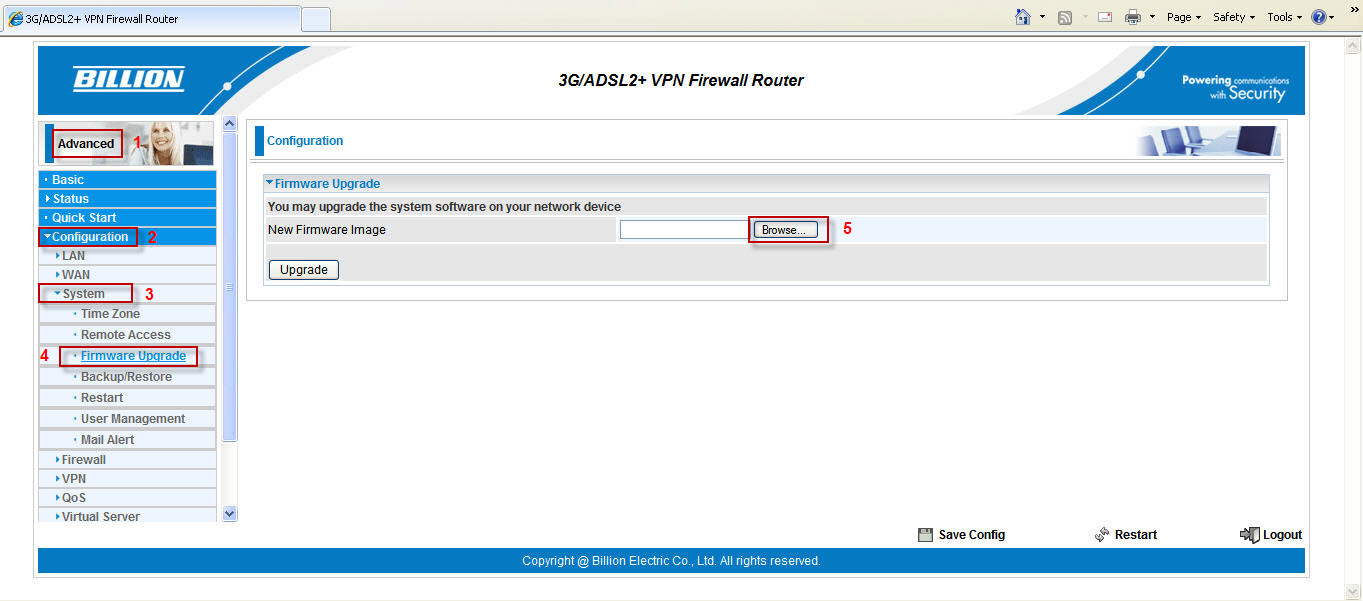The image size is (1363, 601).
Task: Click sidebar scrollbar down arrow
Action: coord(230,514)
